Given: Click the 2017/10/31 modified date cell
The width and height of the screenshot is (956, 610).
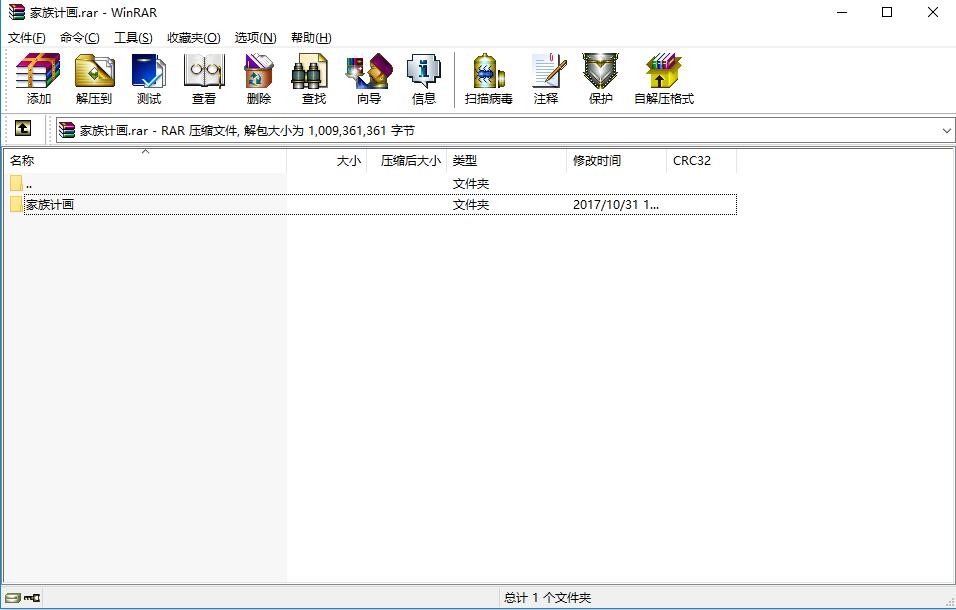Looking at the screenshot, I should point(615,205).
